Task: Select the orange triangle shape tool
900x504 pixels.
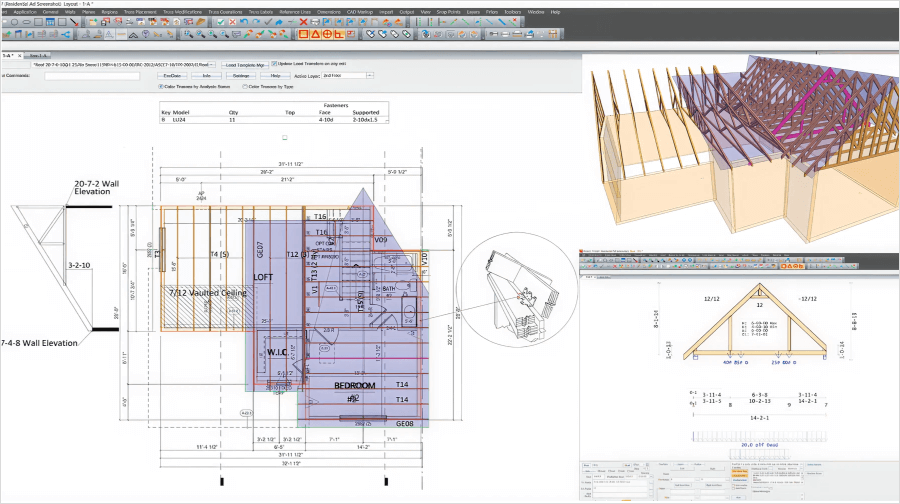Action: point(315,34)
